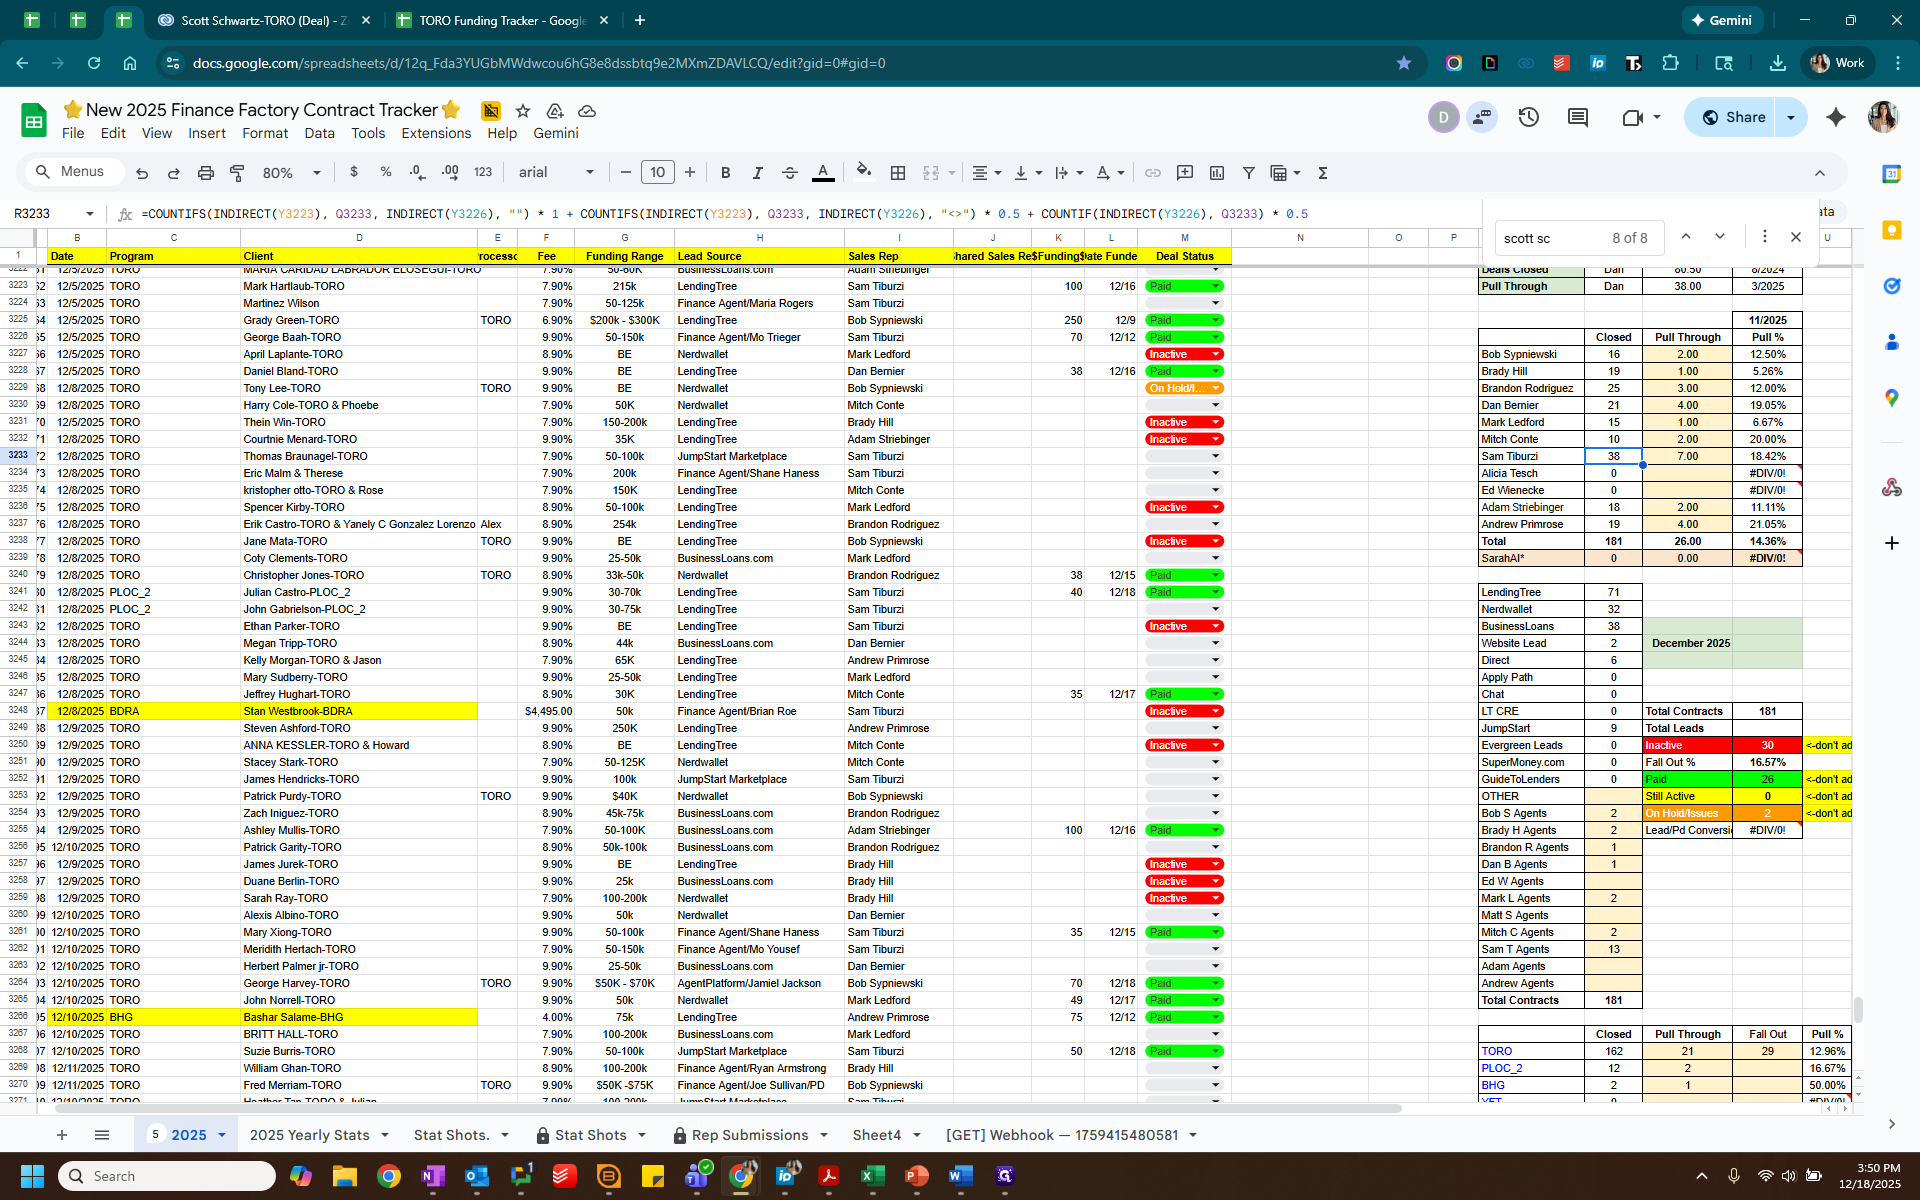Click the insert link icon
This screenshot has width=1920, height=1200.
click(x=1153, y=173)
